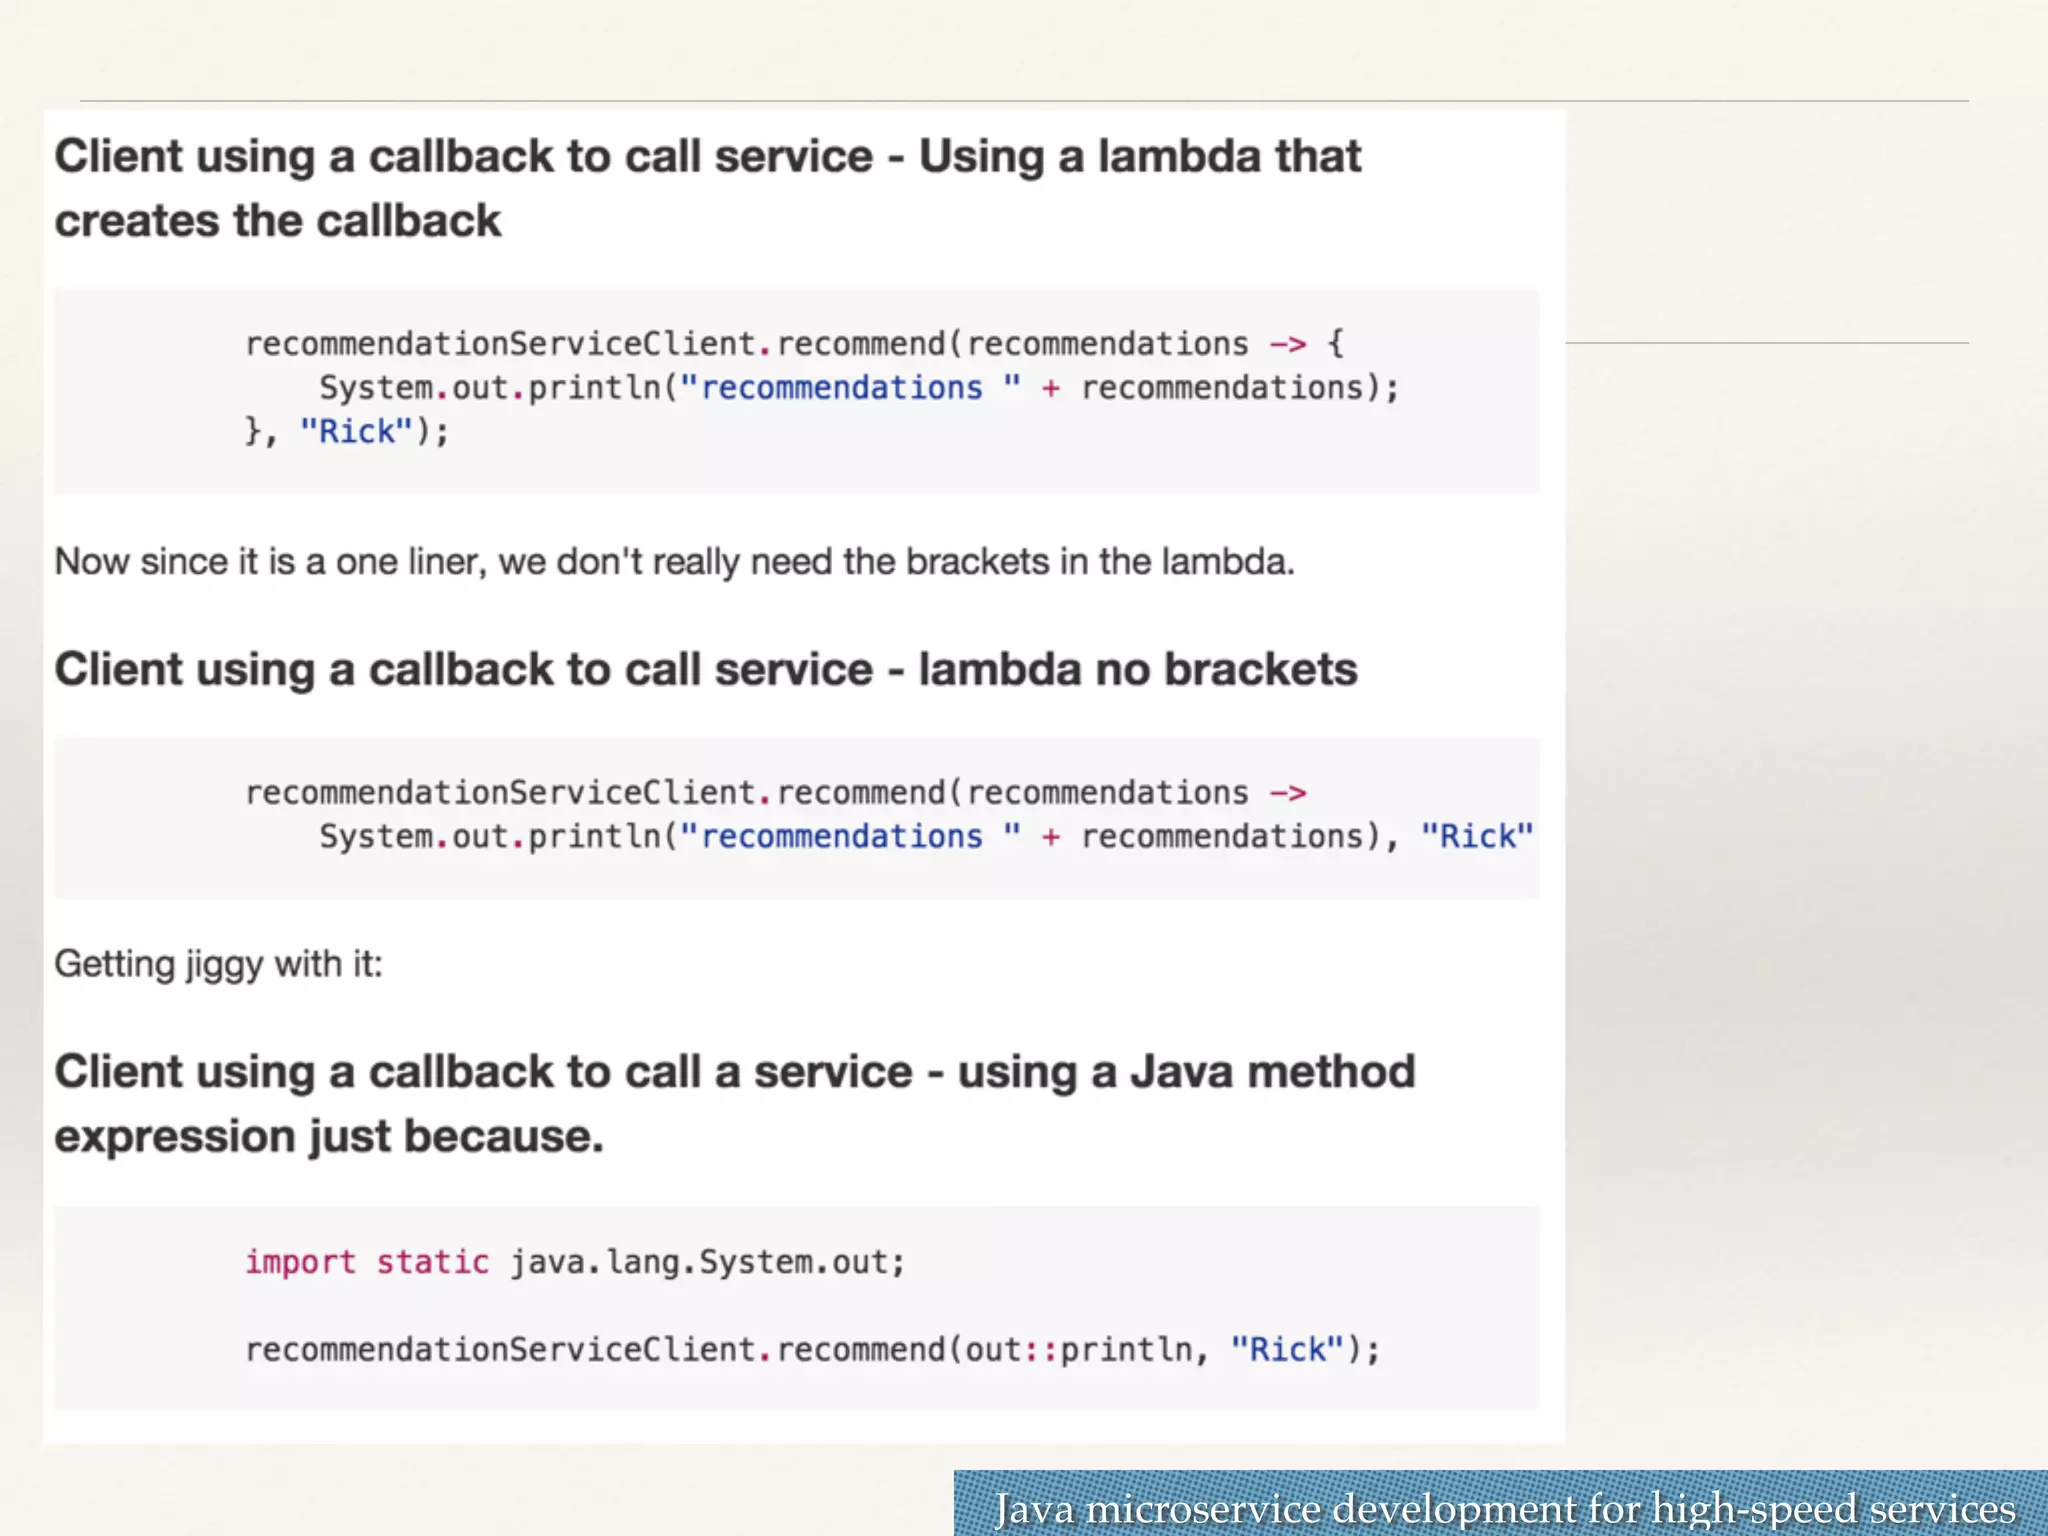Screen dimensions: 2048x1536
Task: Click the first code line ending with '-> {'
Action: (x=795, y=344)
